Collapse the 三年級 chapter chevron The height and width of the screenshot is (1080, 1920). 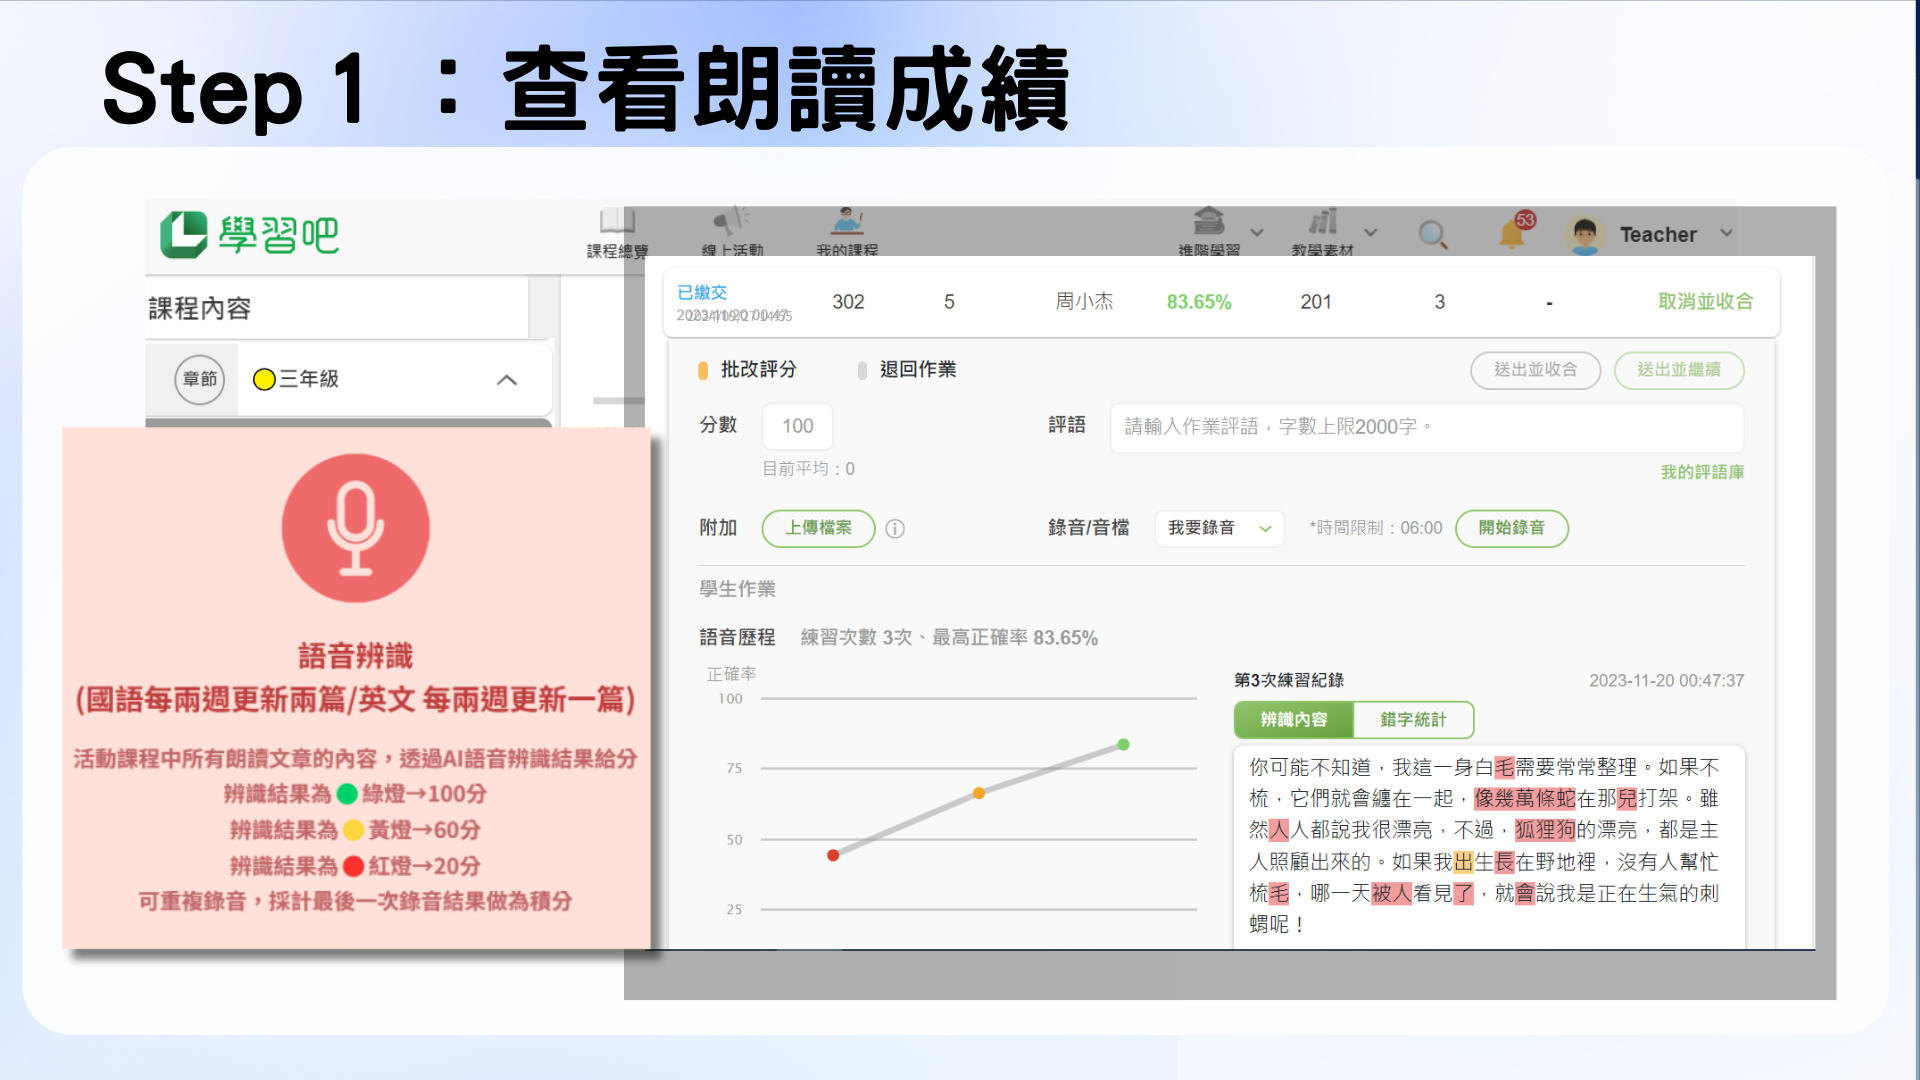507,380
